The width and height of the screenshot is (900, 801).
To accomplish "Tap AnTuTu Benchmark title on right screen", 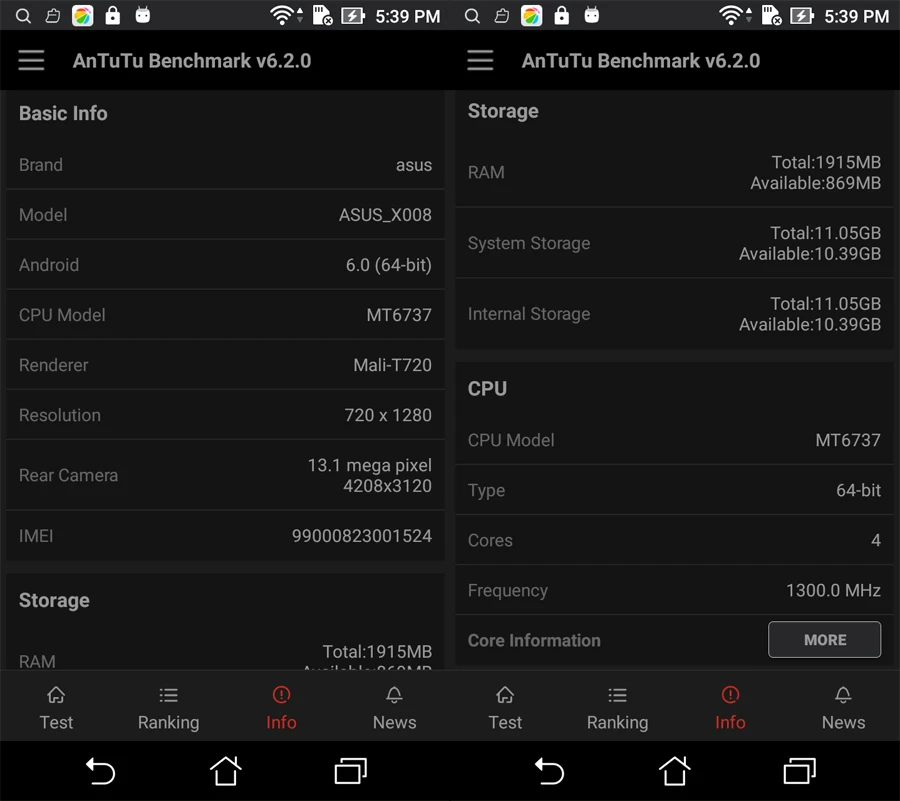I will pyautogui.click(x=641, y=61).
